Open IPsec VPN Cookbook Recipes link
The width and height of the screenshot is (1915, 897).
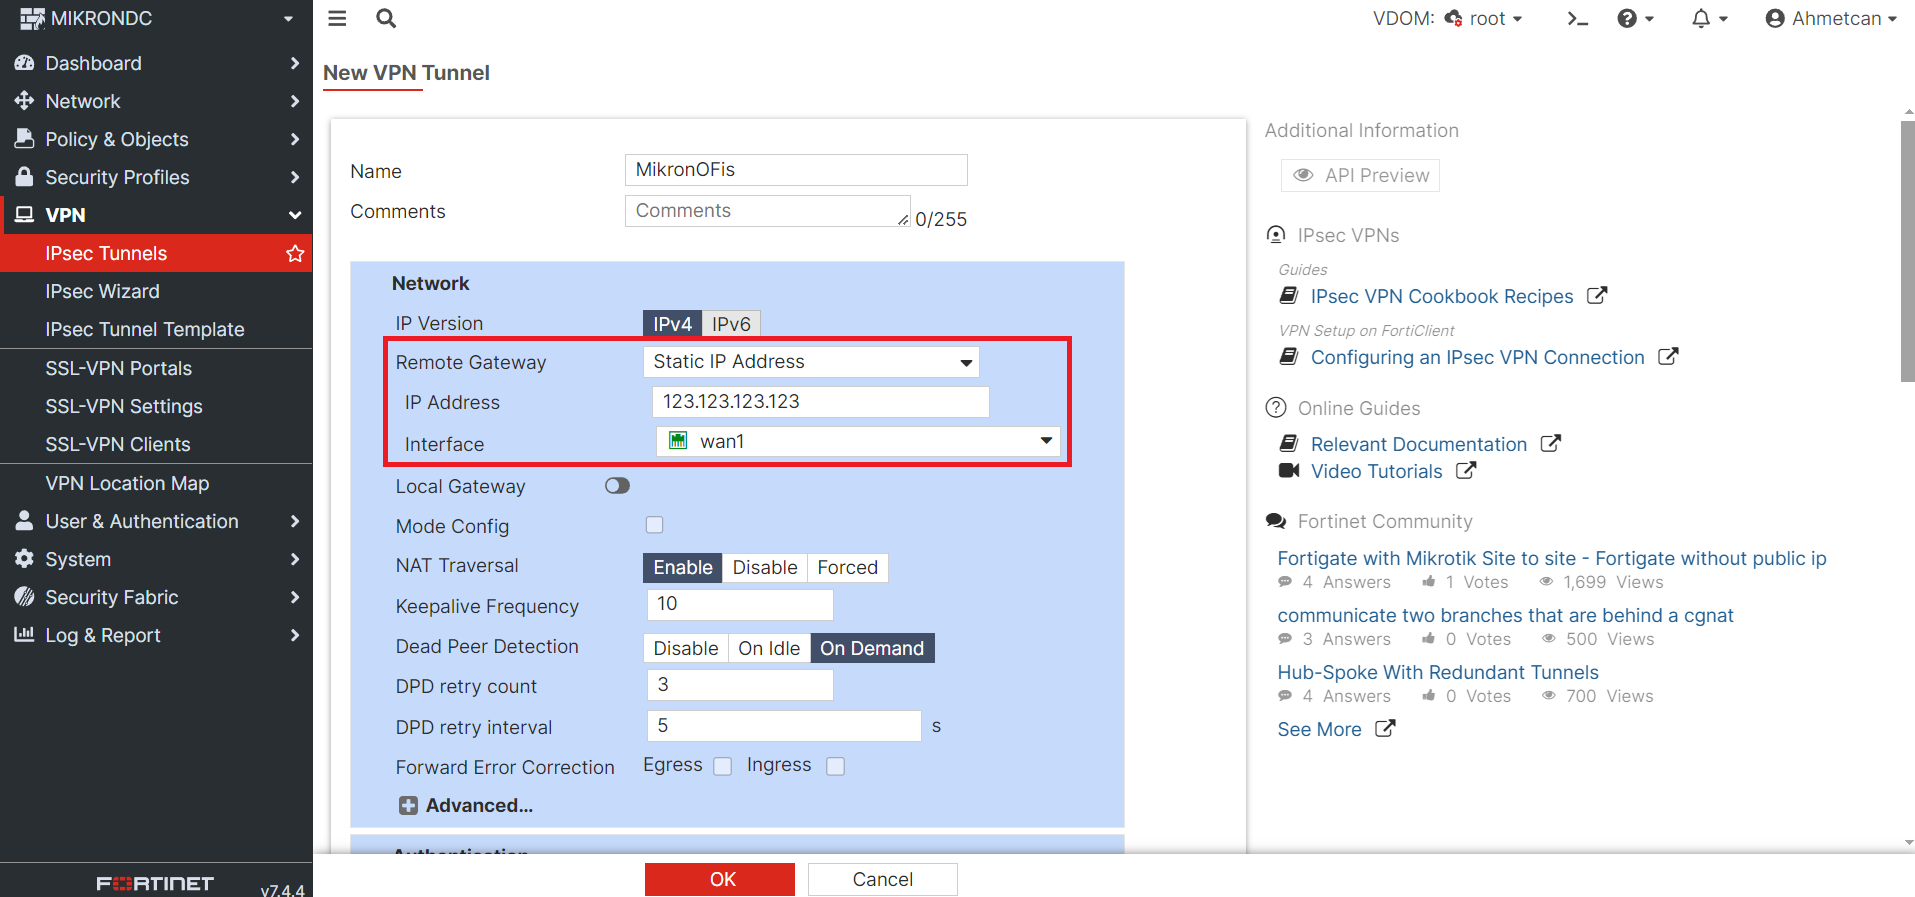coord(1442,296)
